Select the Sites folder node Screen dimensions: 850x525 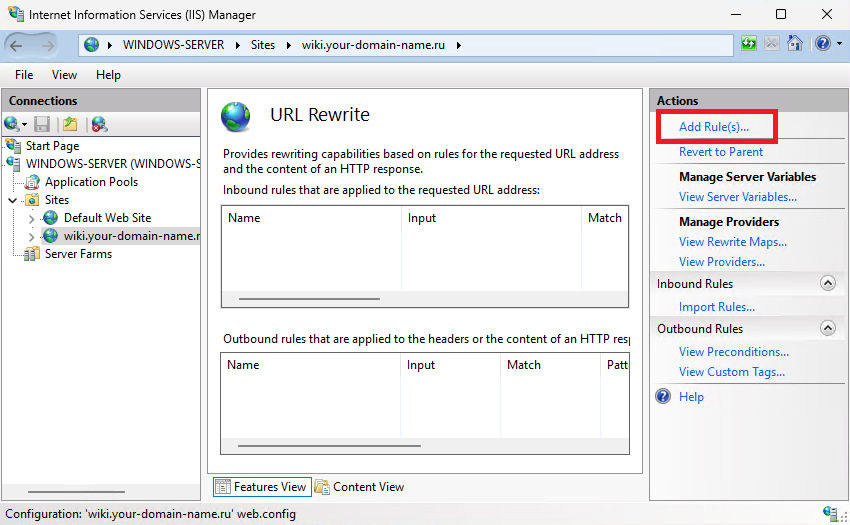[x=57, y=200]
